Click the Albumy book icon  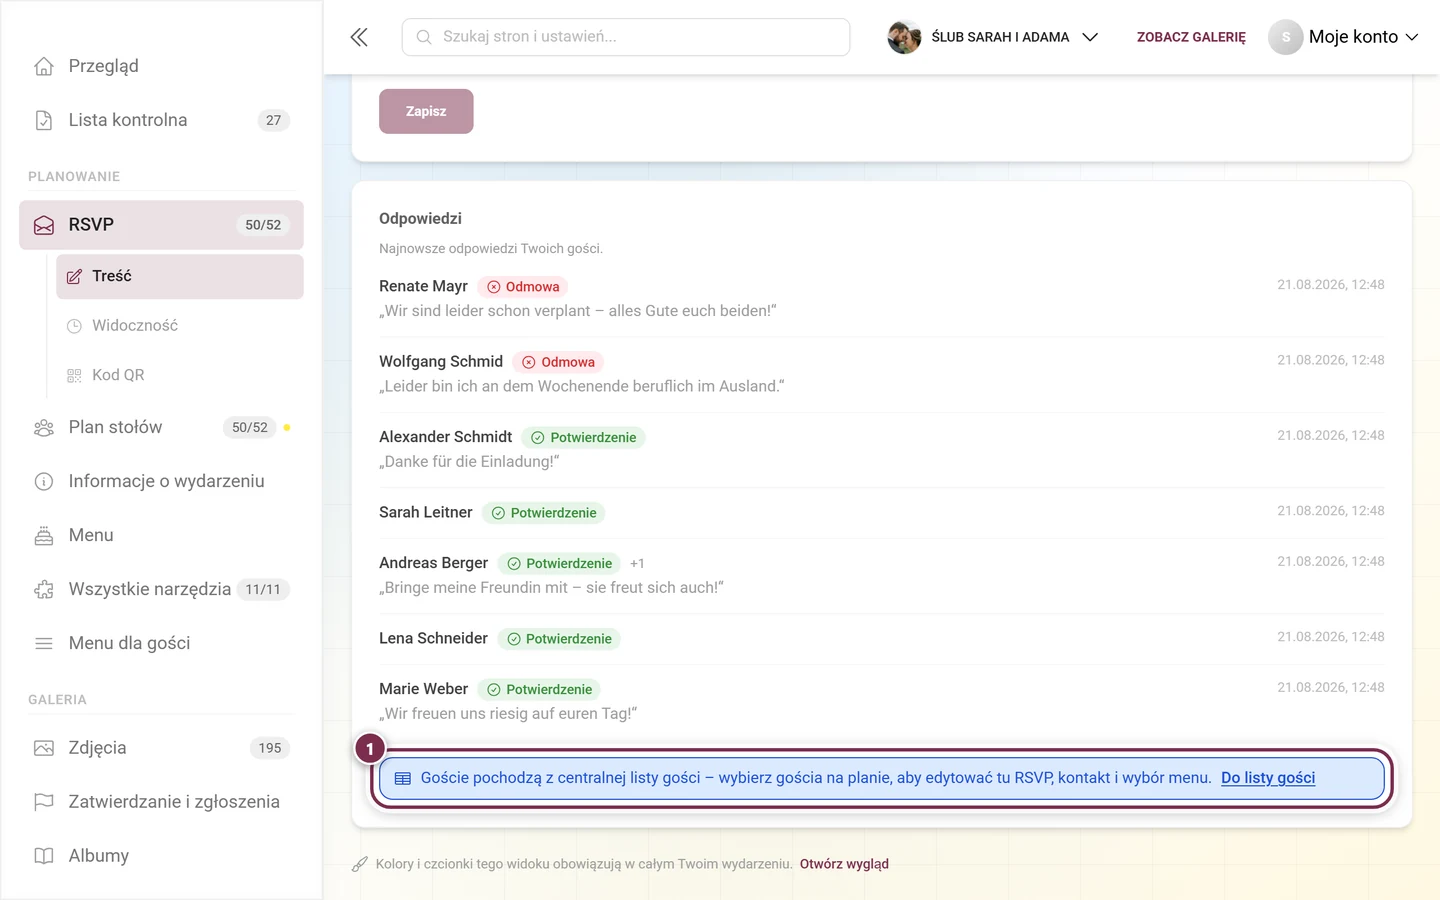tap(44, 856)
